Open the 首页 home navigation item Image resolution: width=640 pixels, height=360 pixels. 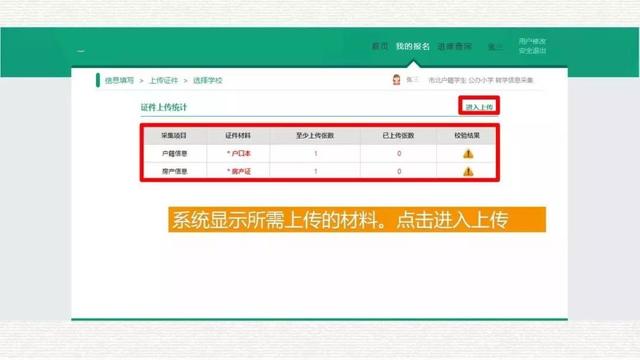380,46
